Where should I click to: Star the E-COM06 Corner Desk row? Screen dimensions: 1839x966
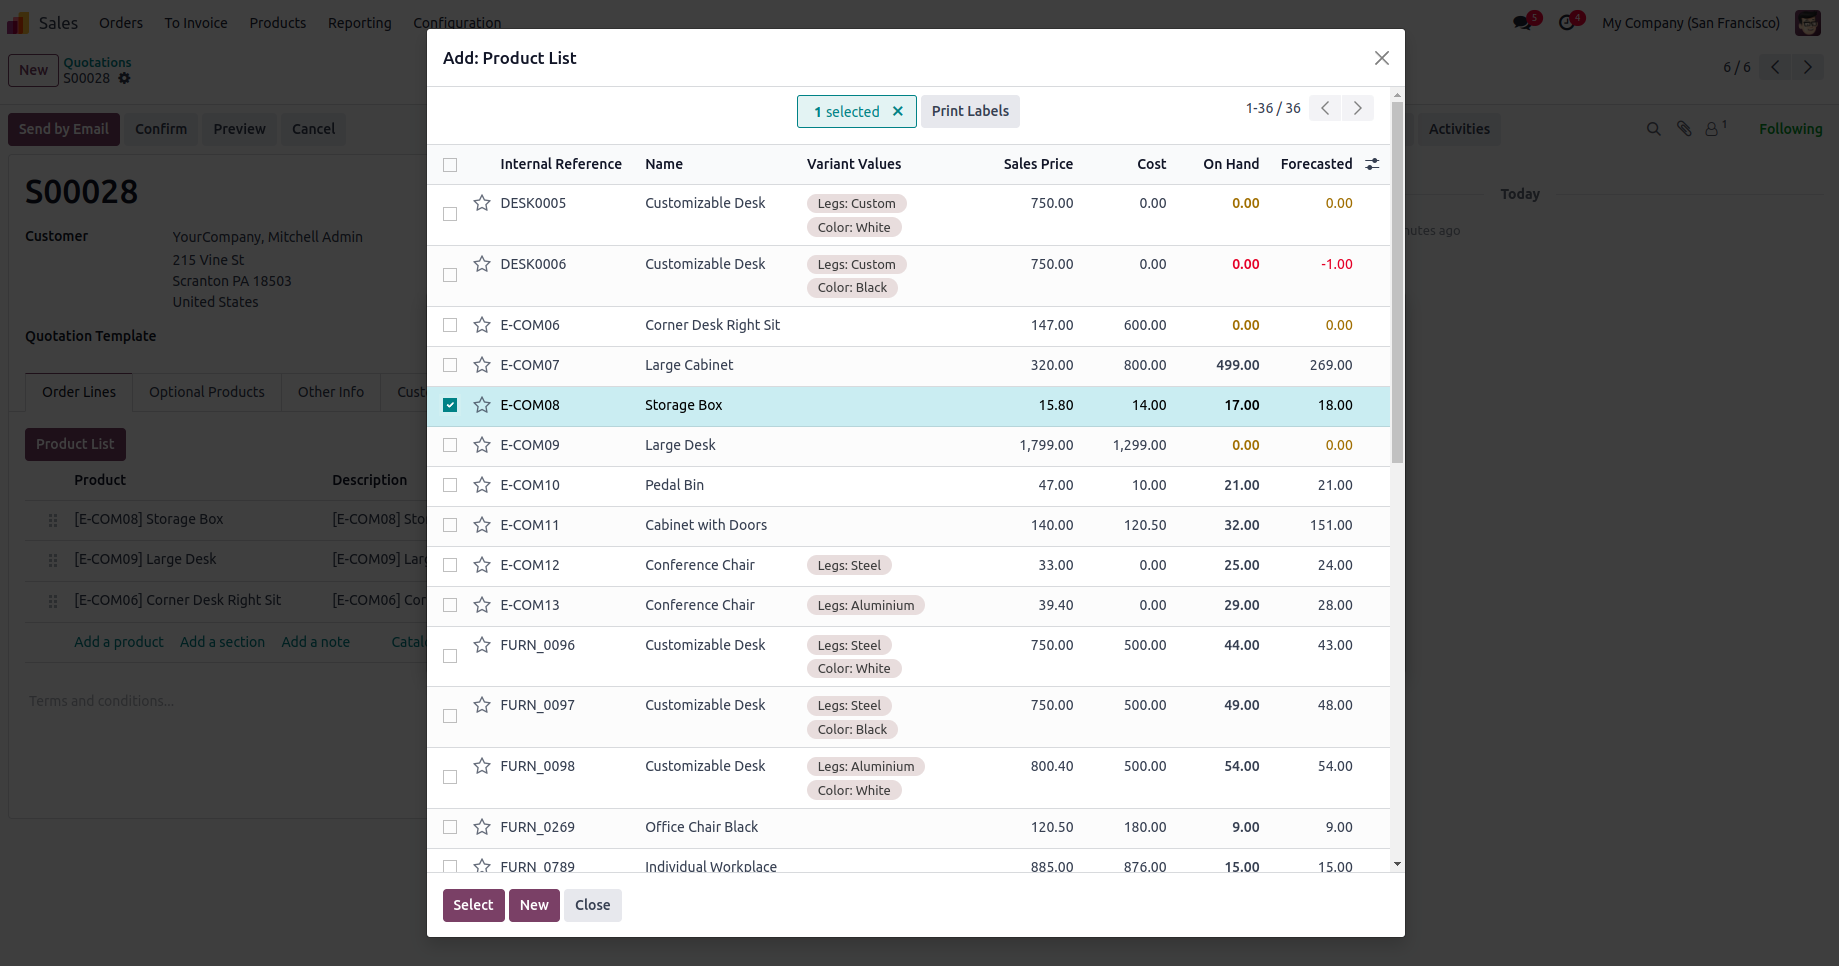[482, 325]
